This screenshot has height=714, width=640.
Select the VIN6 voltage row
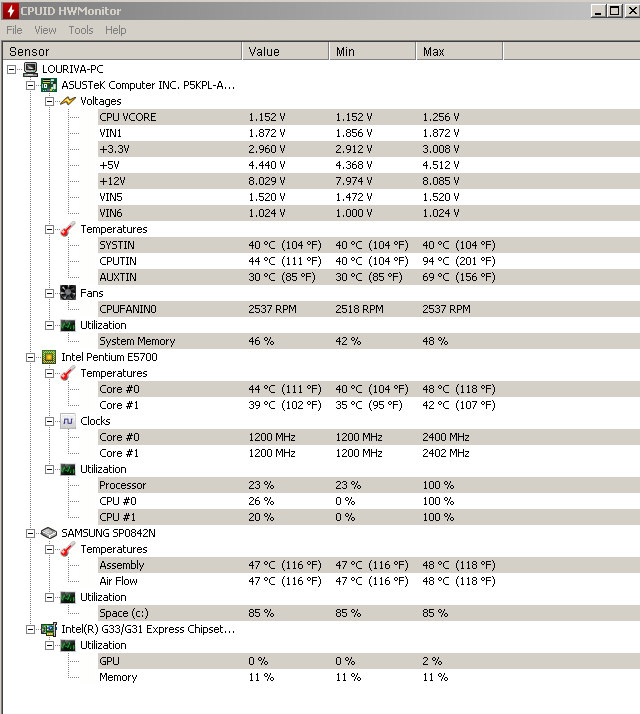(369, 213)
